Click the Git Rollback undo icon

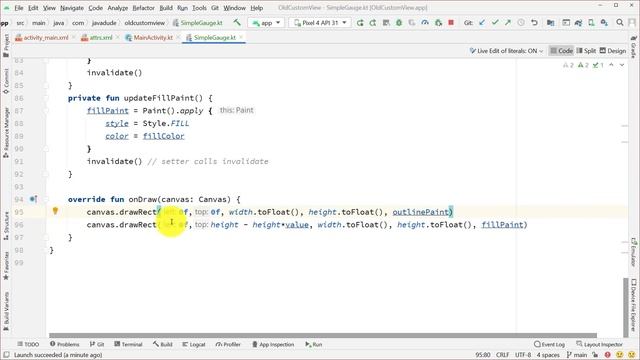coord(534,23)
